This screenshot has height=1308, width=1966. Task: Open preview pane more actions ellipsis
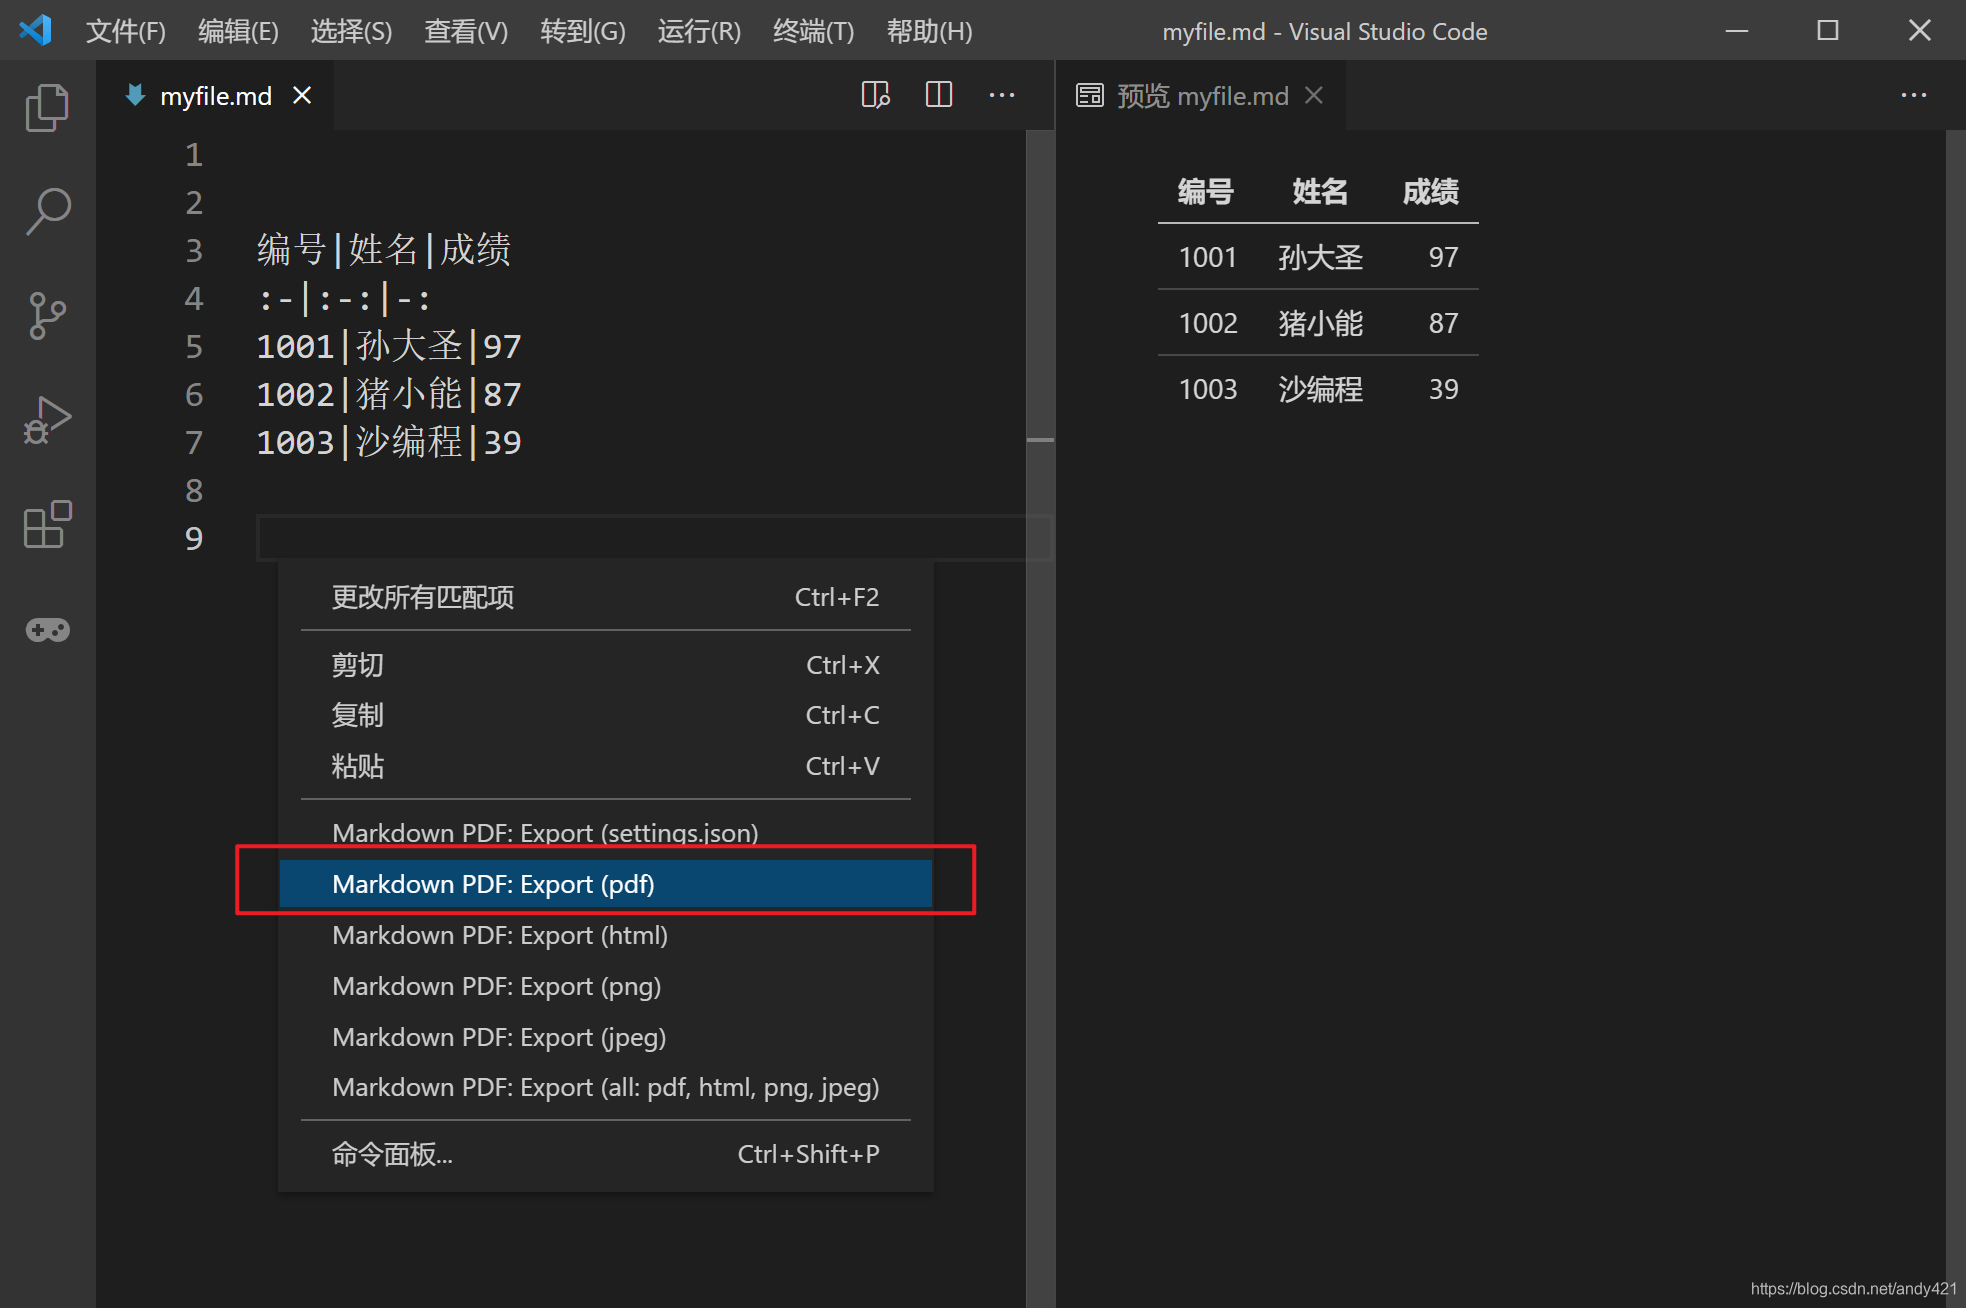pos(1913,95)
